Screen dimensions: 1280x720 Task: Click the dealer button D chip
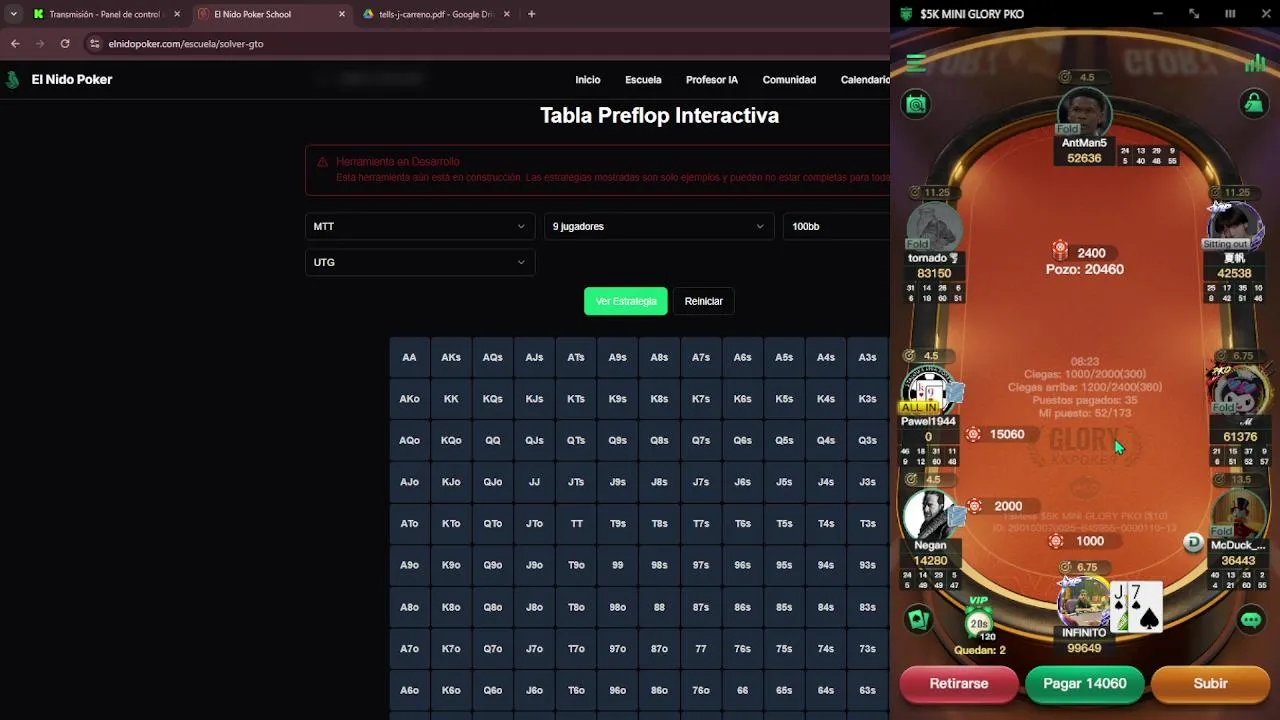[x=1192, y=542]
